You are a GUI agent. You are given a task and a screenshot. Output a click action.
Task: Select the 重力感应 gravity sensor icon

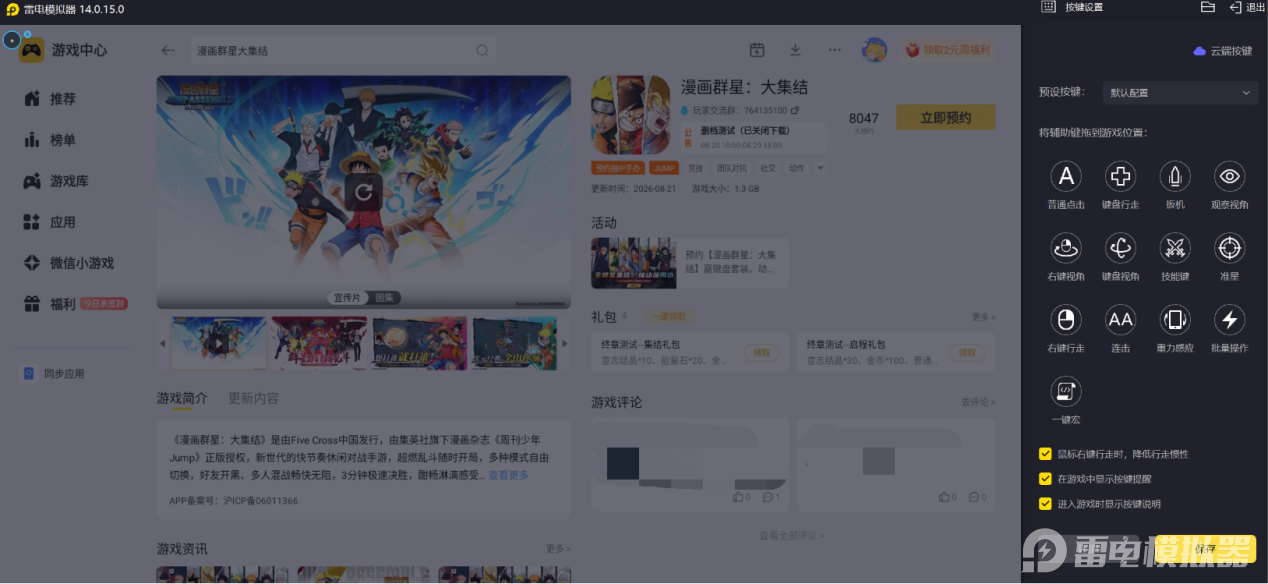[1175, 320]
